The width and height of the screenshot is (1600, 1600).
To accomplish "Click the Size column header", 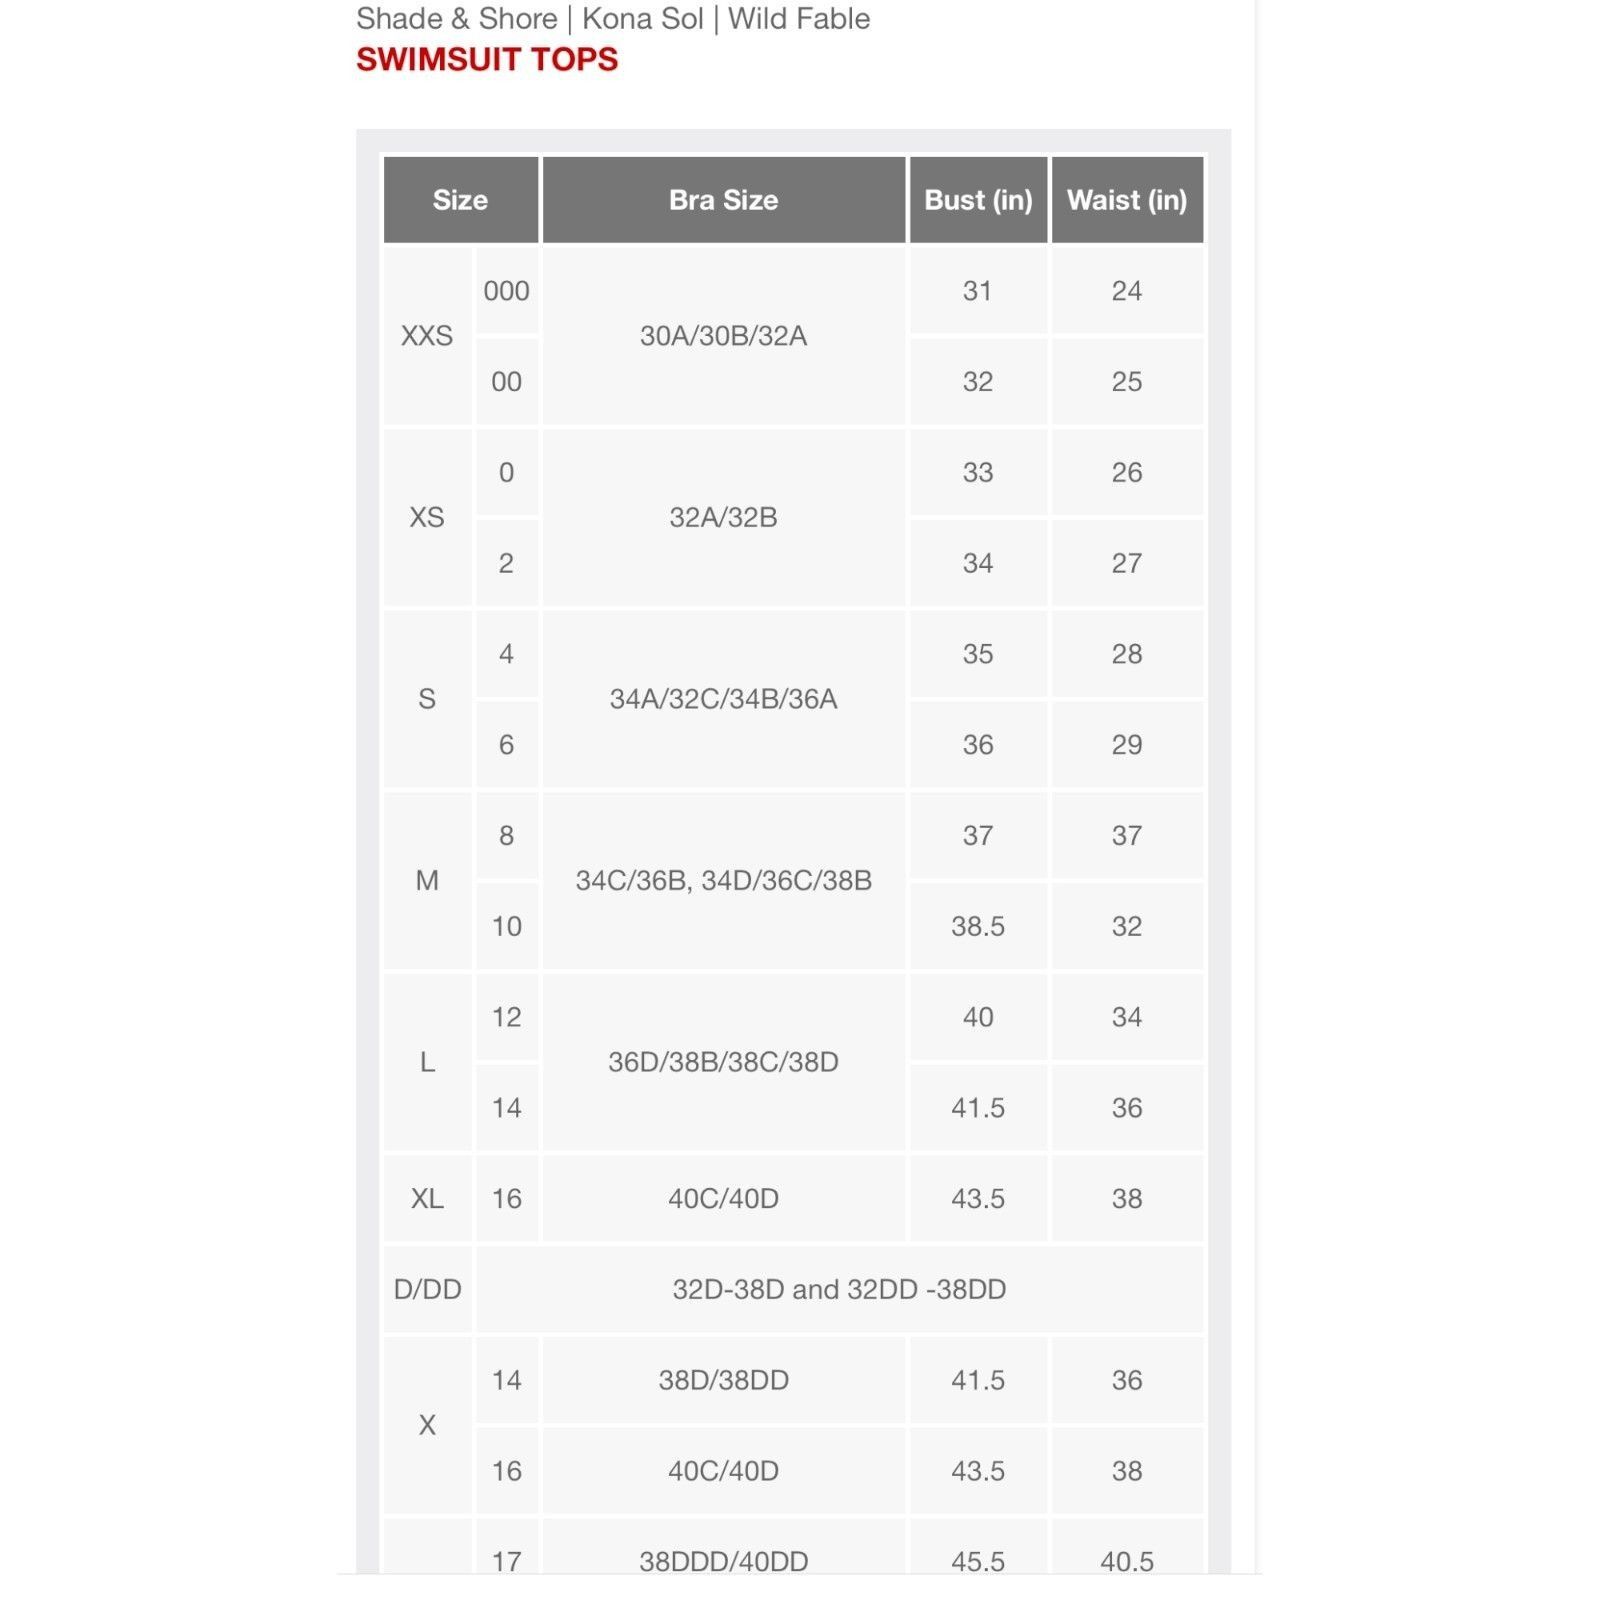I will 460,200.
